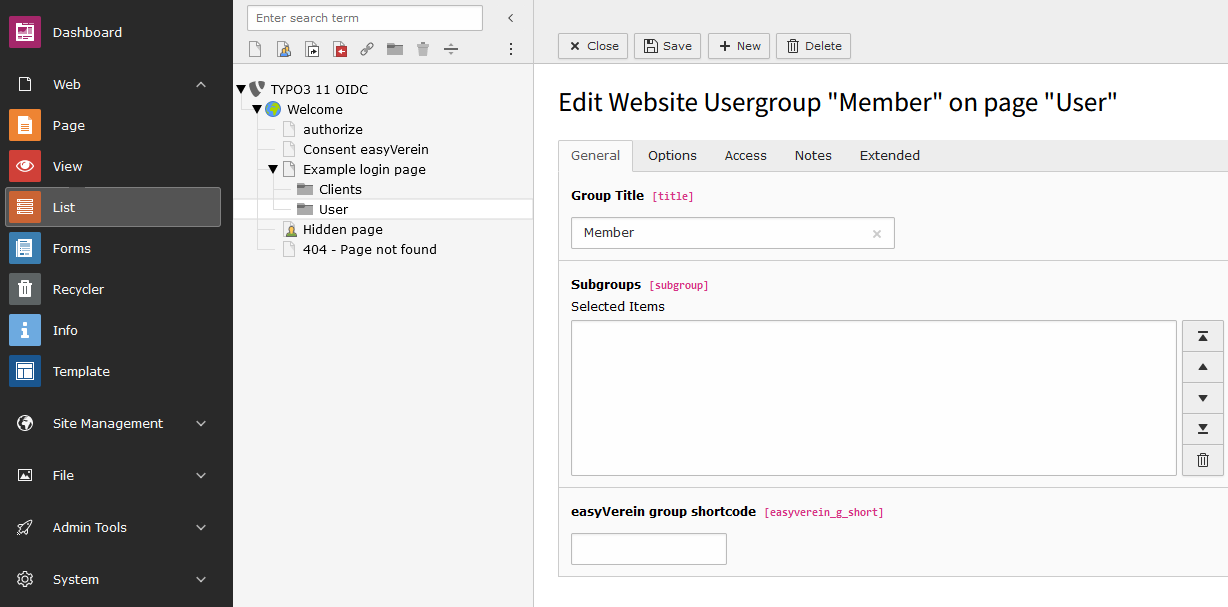The height and width of the screenshot is (607, 1228).
Task: Focus the easyVerein group shortcode input
Action: [x=649, y=549]
